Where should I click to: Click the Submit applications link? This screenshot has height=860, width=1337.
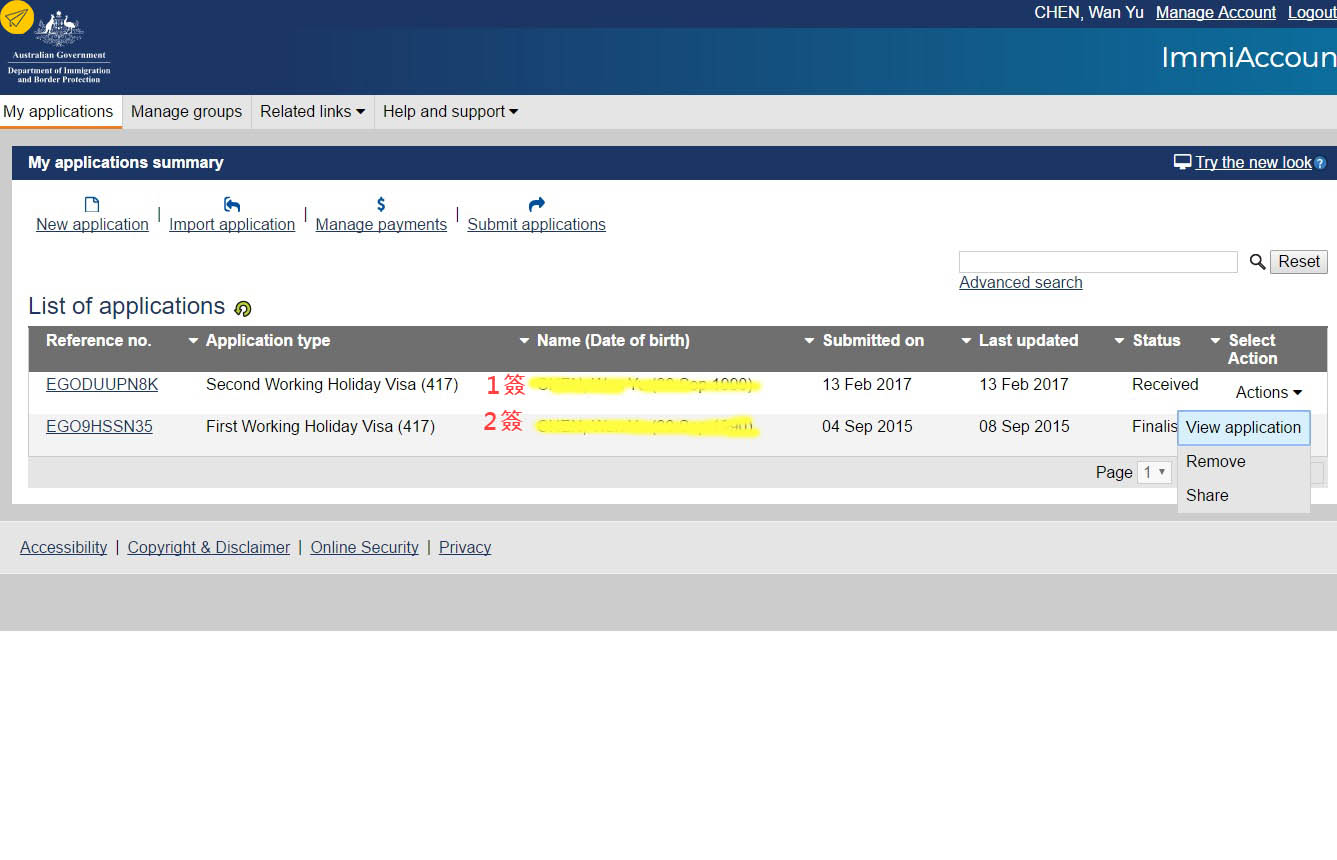tap(536, 224)
